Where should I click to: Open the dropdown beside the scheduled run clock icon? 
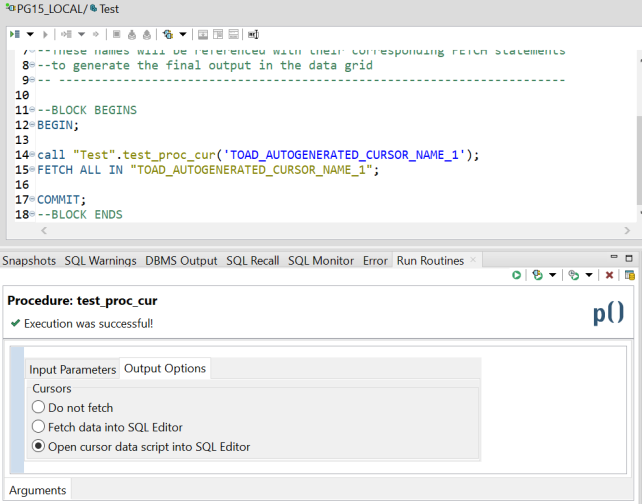(x=589, y=275)
